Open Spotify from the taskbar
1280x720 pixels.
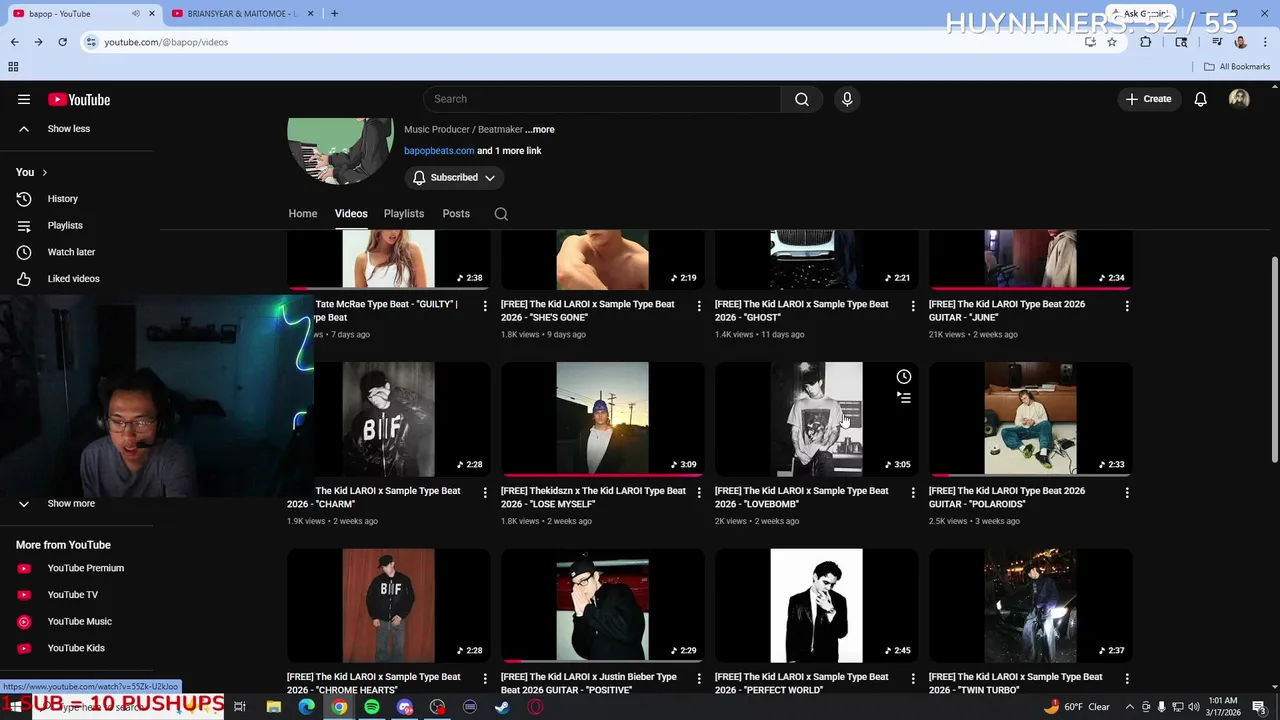click(372, 707)
